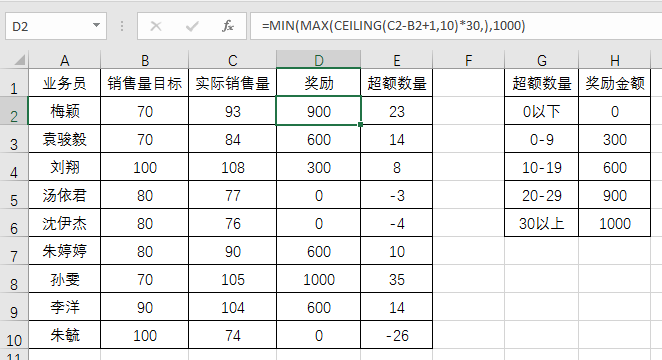Click the Select All corner triangle
The width and height of the screenshot is (662, 360).
pos(20,60)
